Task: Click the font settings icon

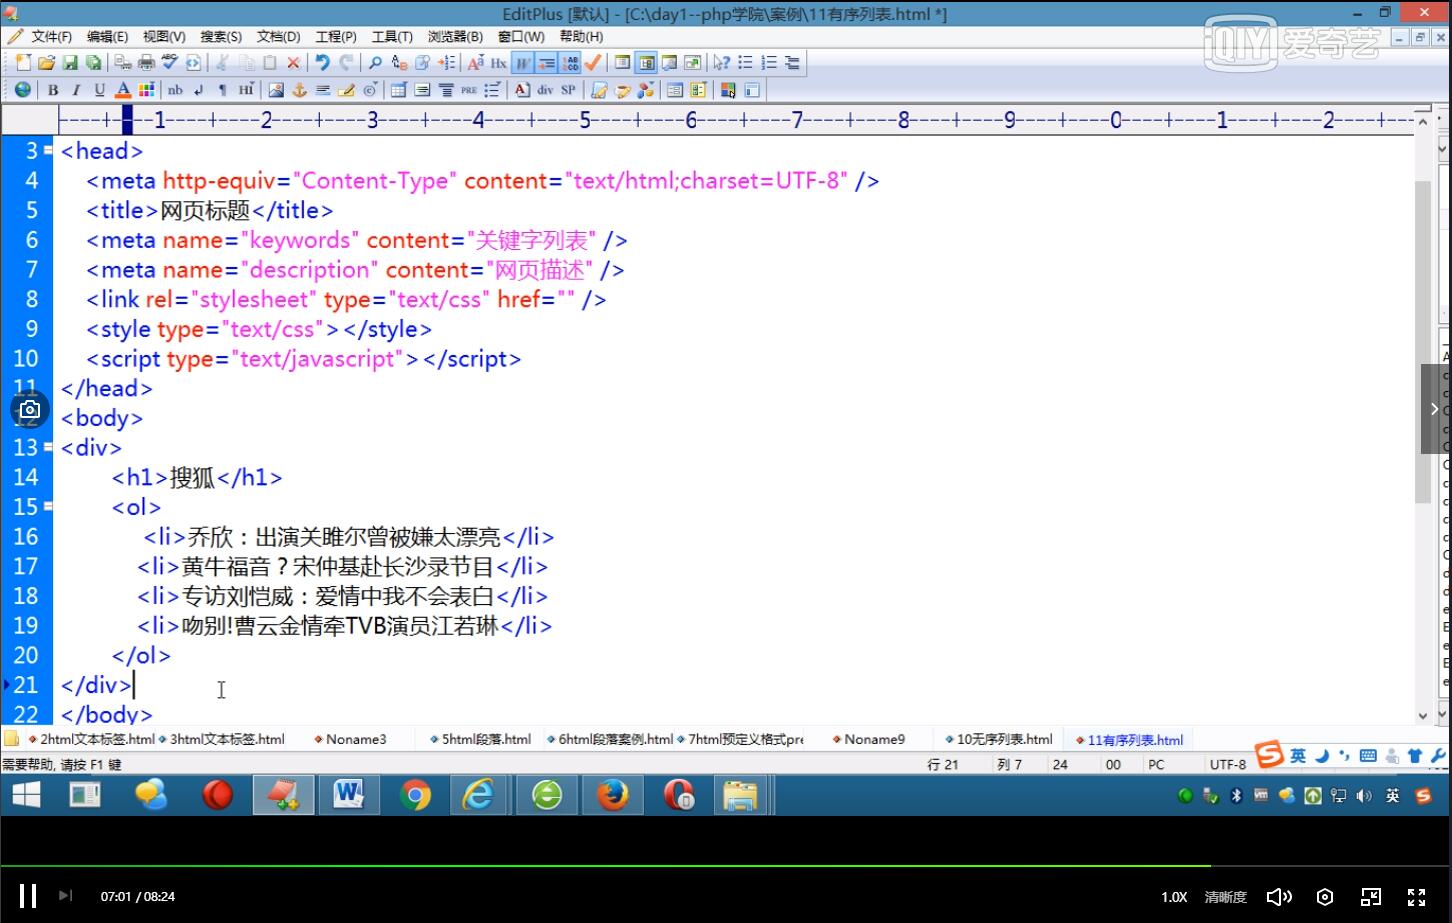Action: 475,62
